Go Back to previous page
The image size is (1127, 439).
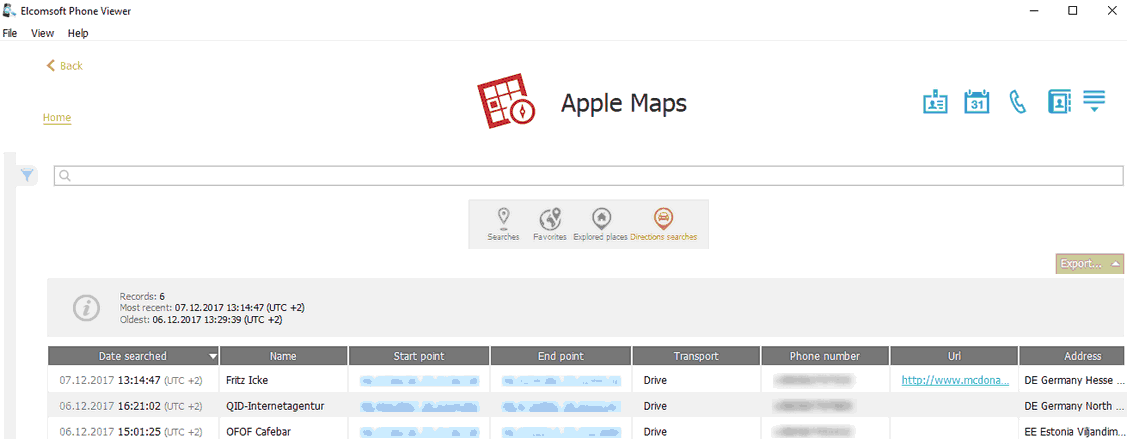coord(64,66)
